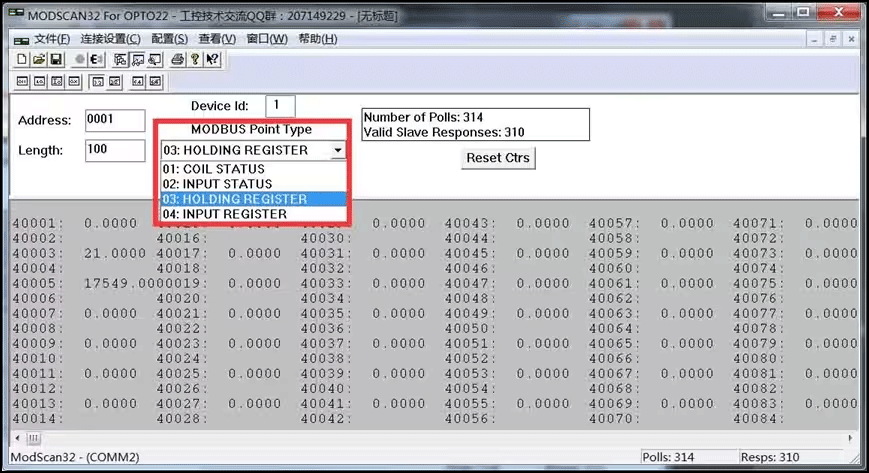Click the Disconnect icon in the toolbar
The image size is (869, 473).
click(x=97, y=60)
